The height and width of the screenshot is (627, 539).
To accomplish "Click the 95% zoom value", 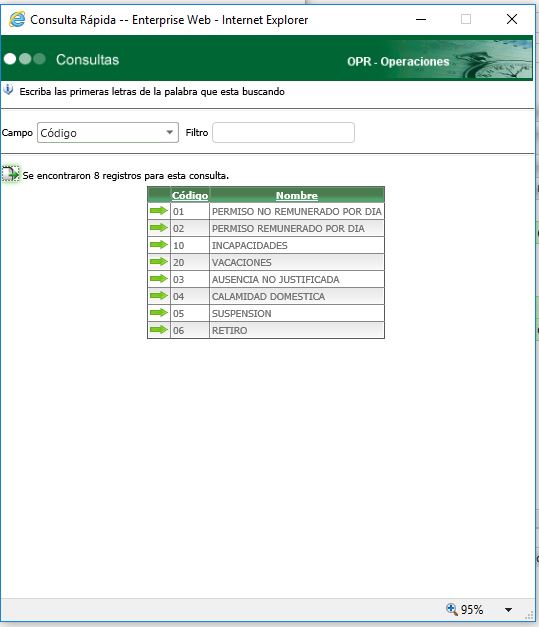I will click(472, 609).
